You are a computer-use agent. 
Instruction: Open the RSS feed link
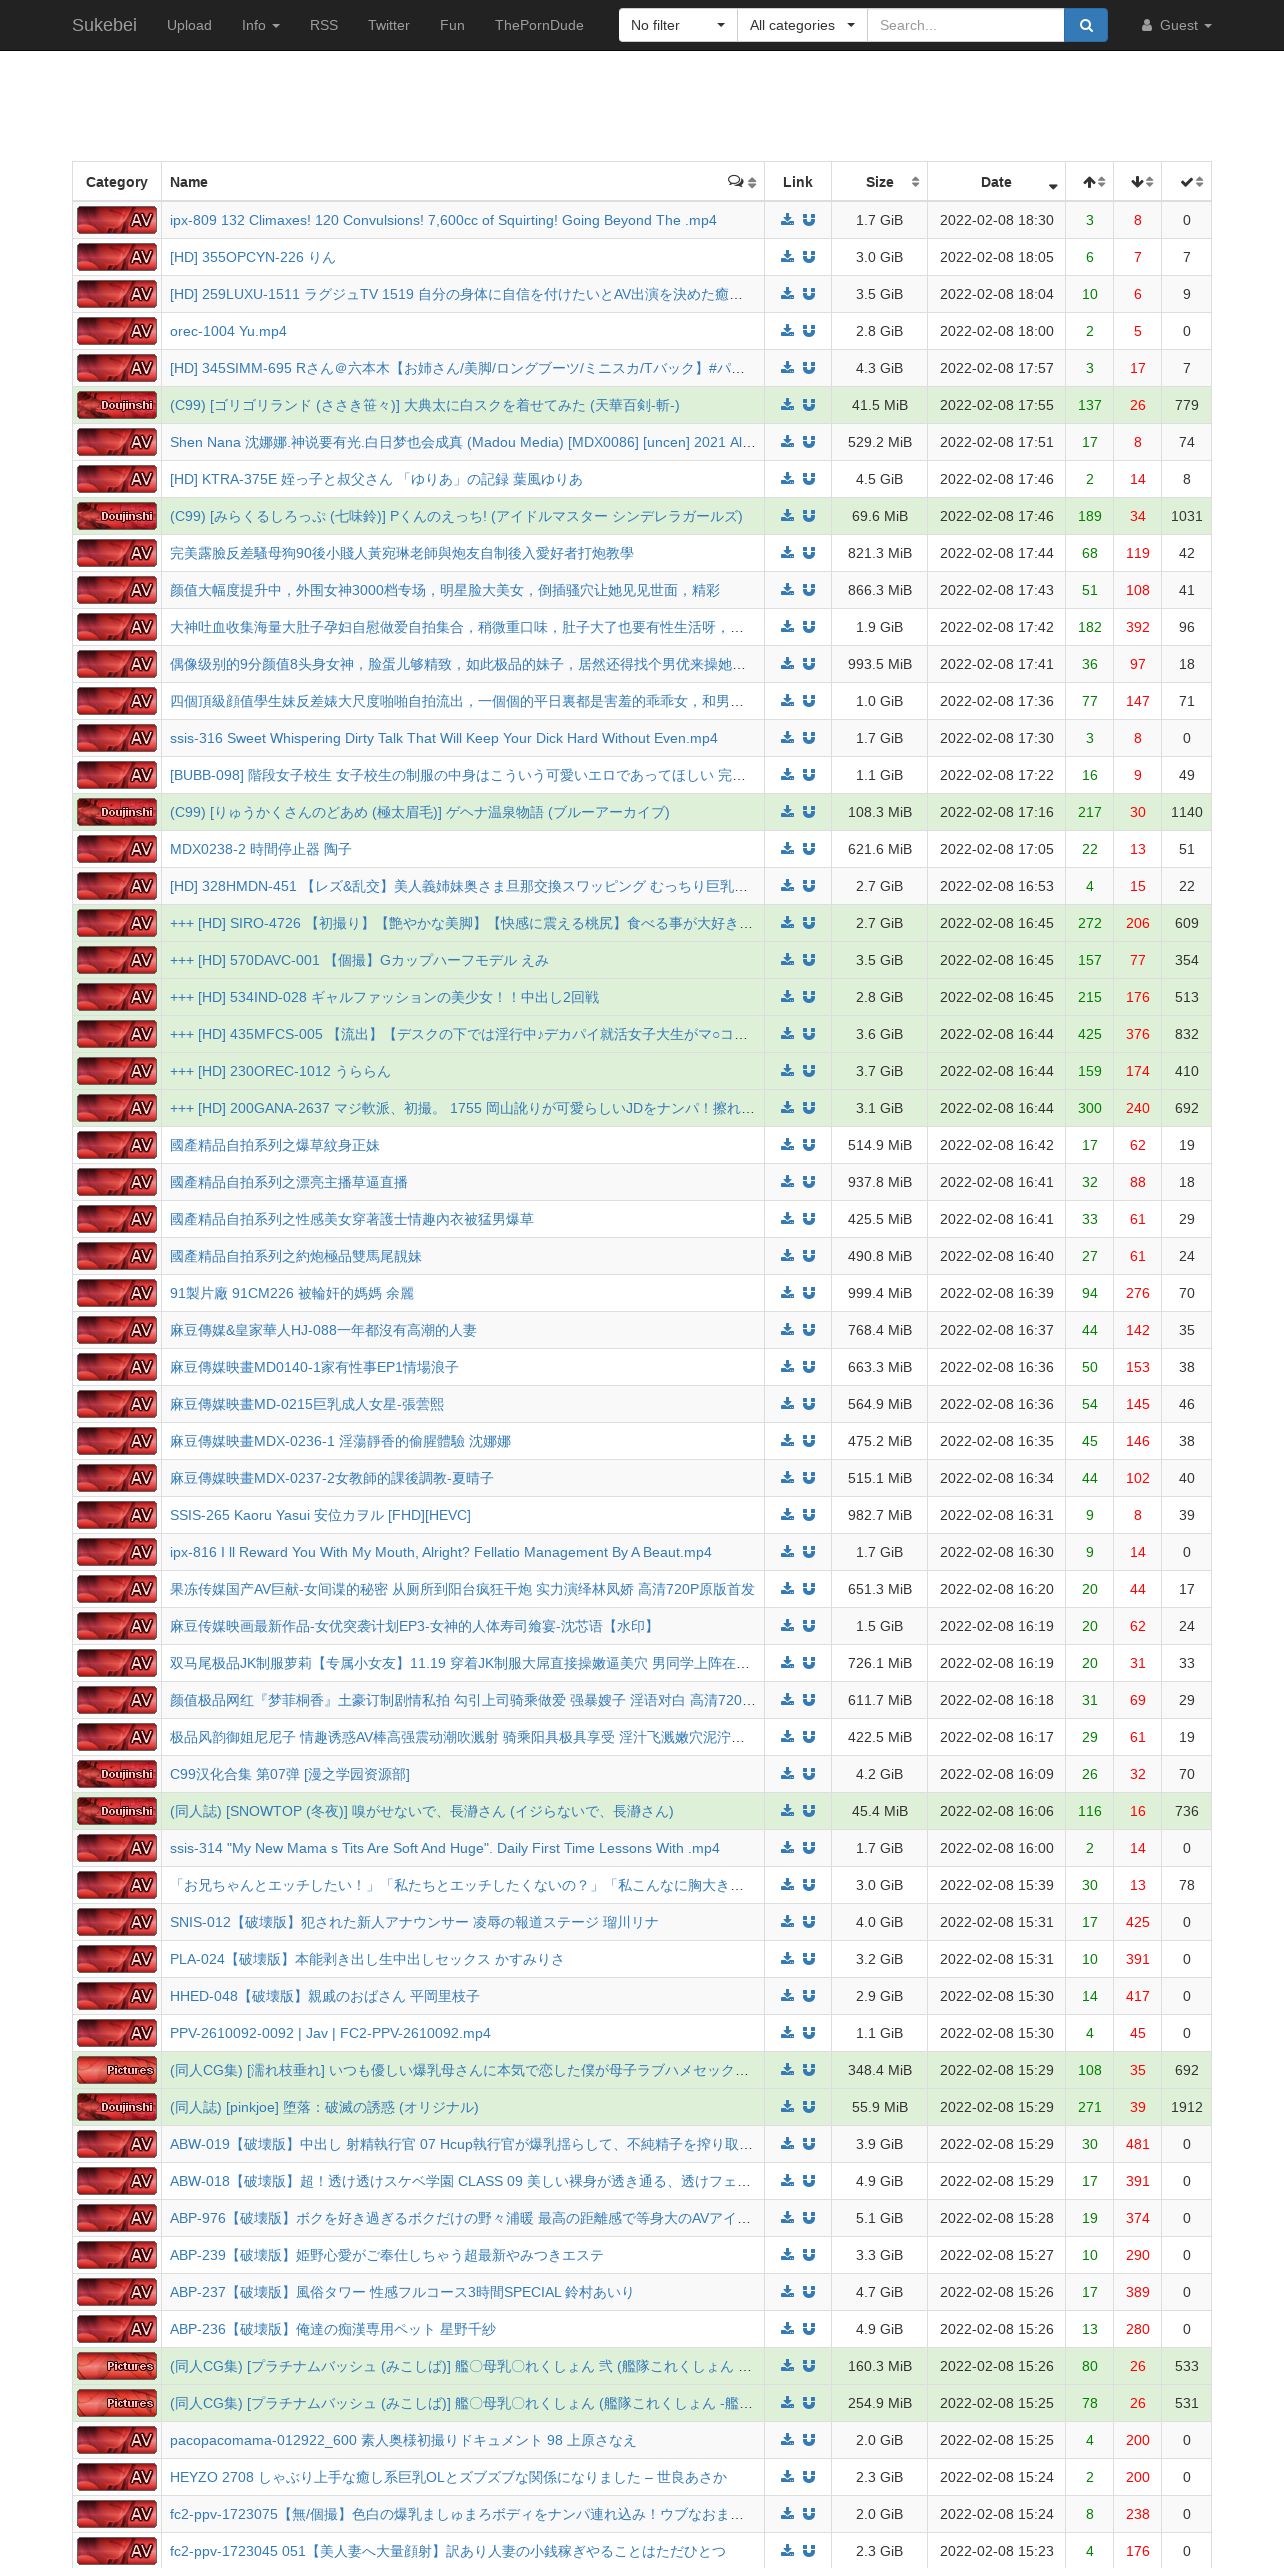point(324,25)
